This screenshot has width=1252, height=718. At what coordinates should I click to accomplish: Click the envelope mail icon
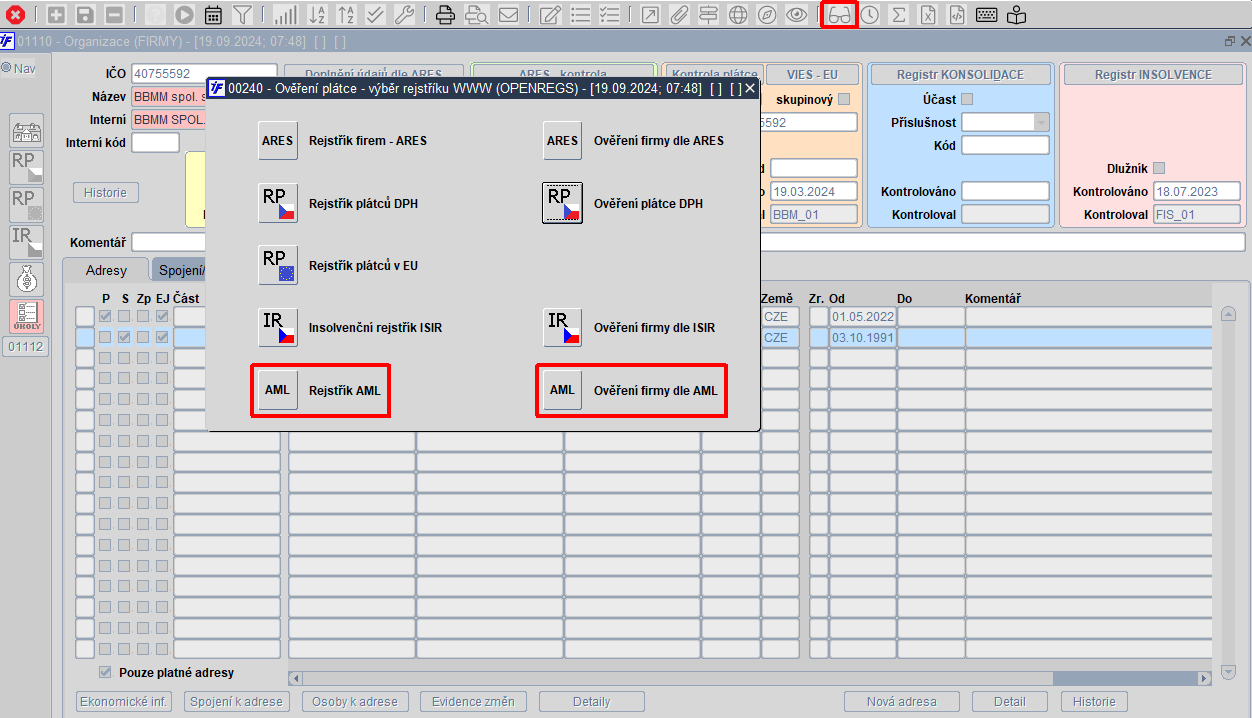coord(508,15)
